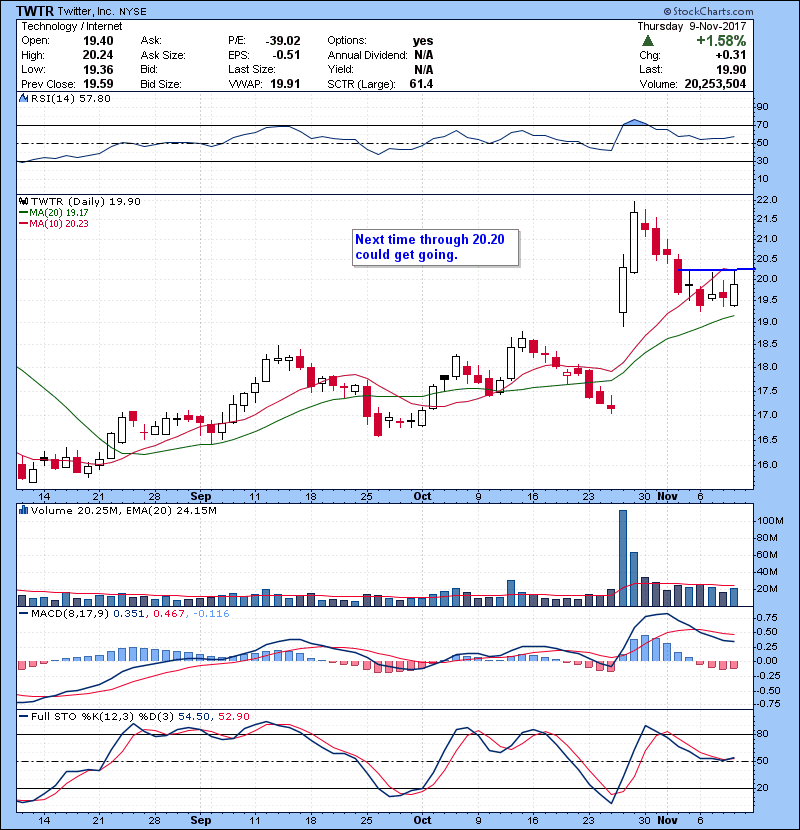This screenshot has height=830, width=800.
Task: Click the date 'Thursday 9-Nov-2017'
Action: pos(691,26)
